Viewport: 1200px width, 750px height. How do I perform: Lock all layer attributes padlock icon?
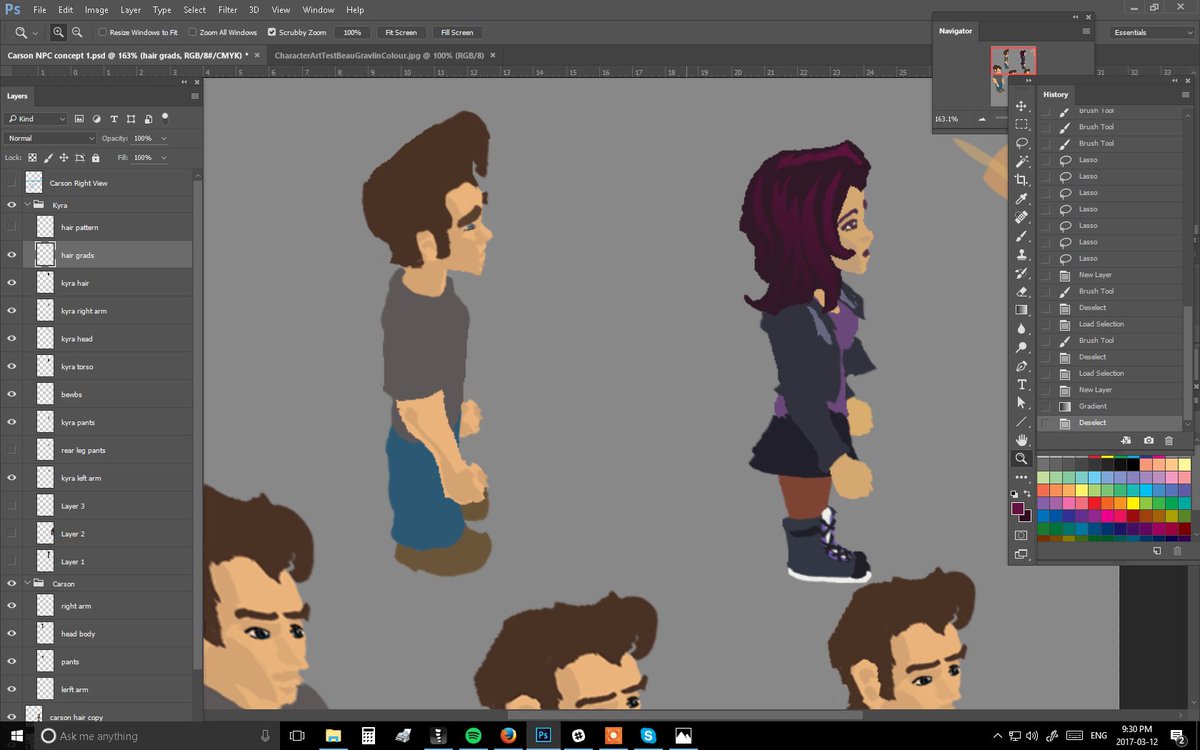click(95, 158)
